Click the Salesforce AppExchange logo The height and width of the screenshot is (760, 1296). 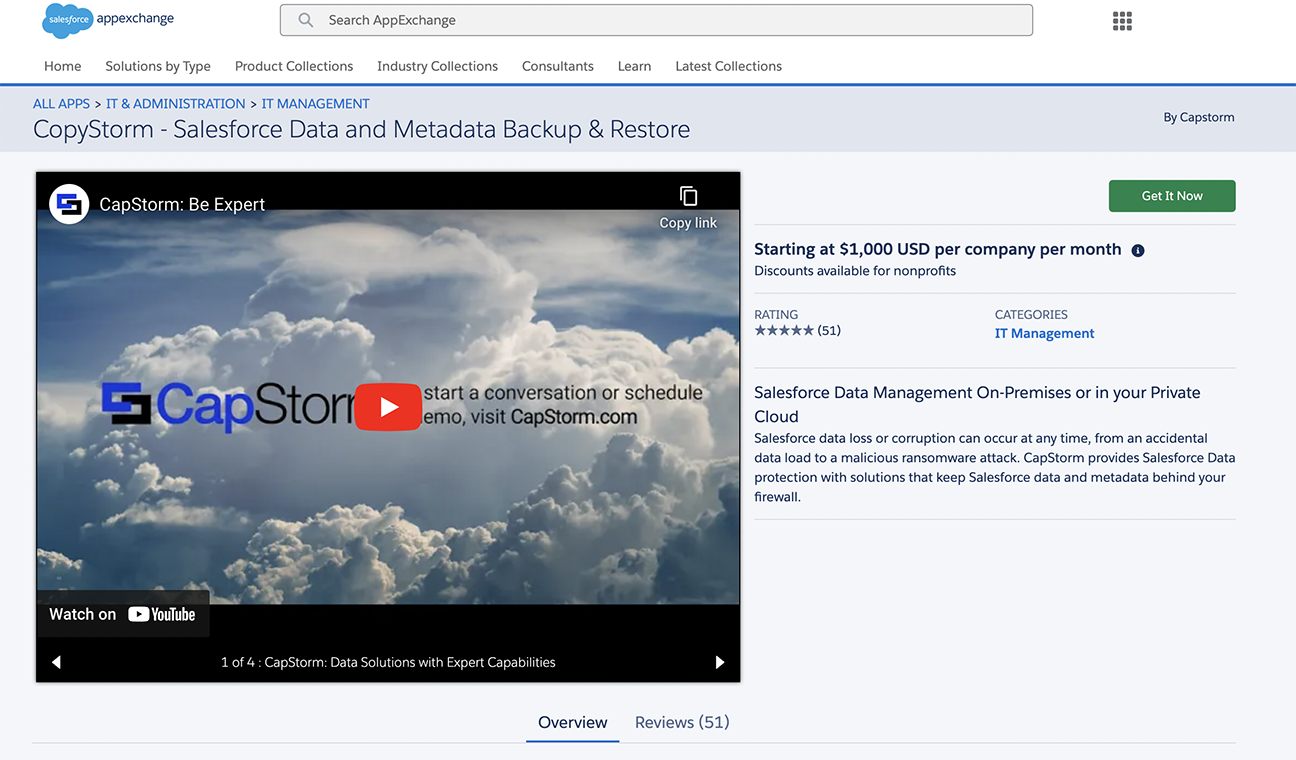(108, 20)
